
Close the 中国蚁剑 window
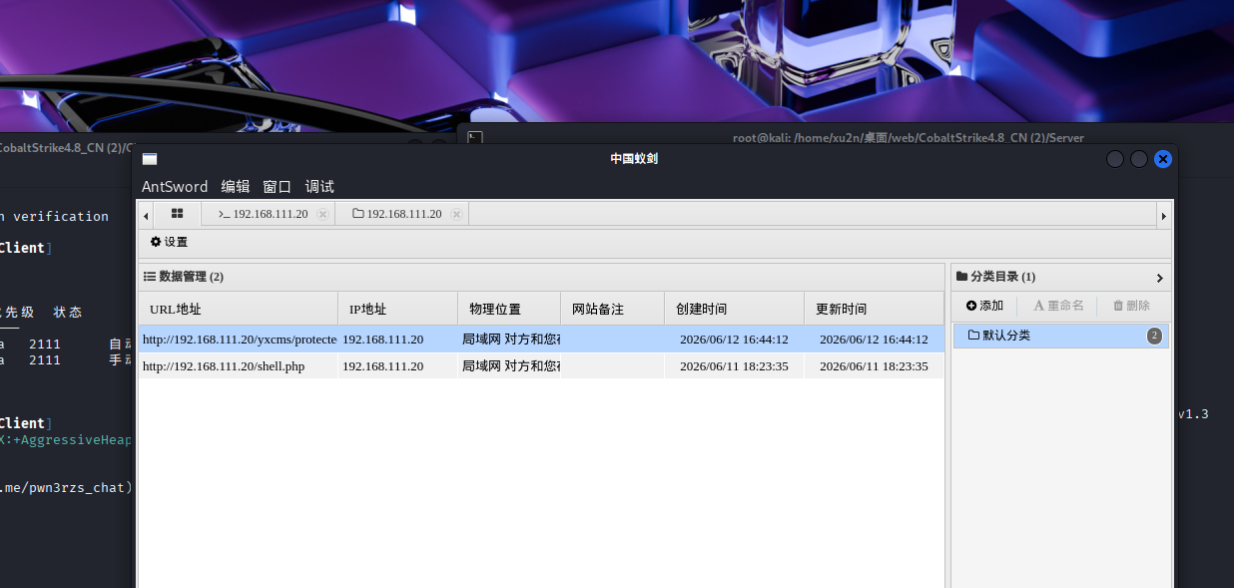pyautogui.click(x=1163, y=159)
